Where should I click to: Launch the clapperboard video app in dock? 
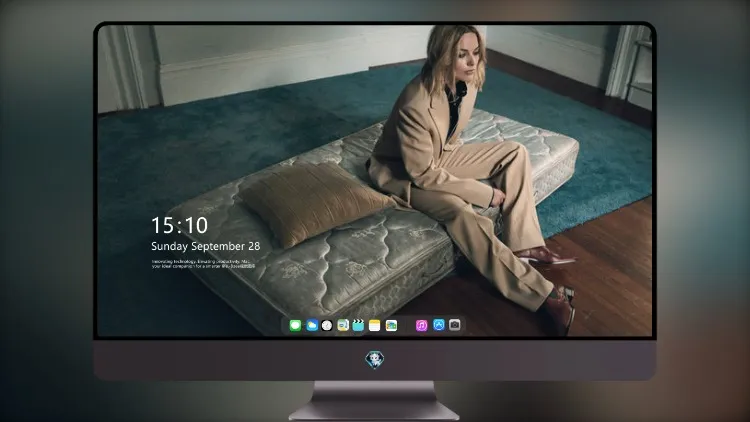click(358, 326)
